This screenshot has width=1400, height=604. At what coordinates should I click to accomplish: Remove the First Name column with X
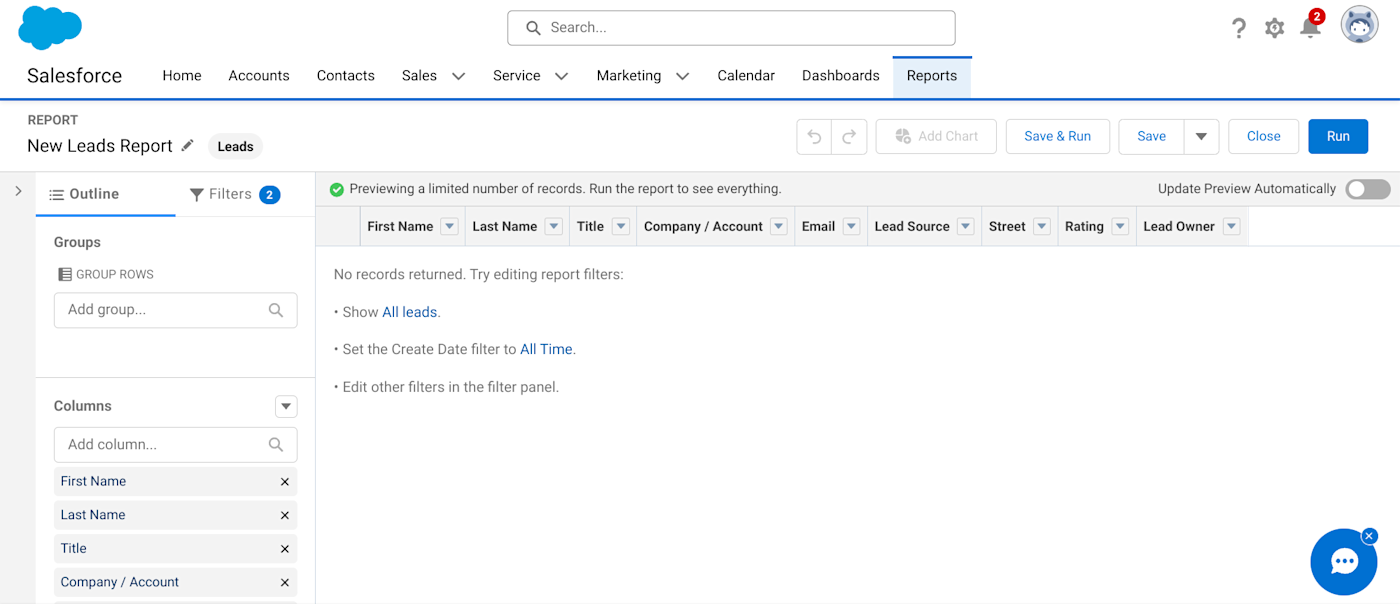click(285, 482)
